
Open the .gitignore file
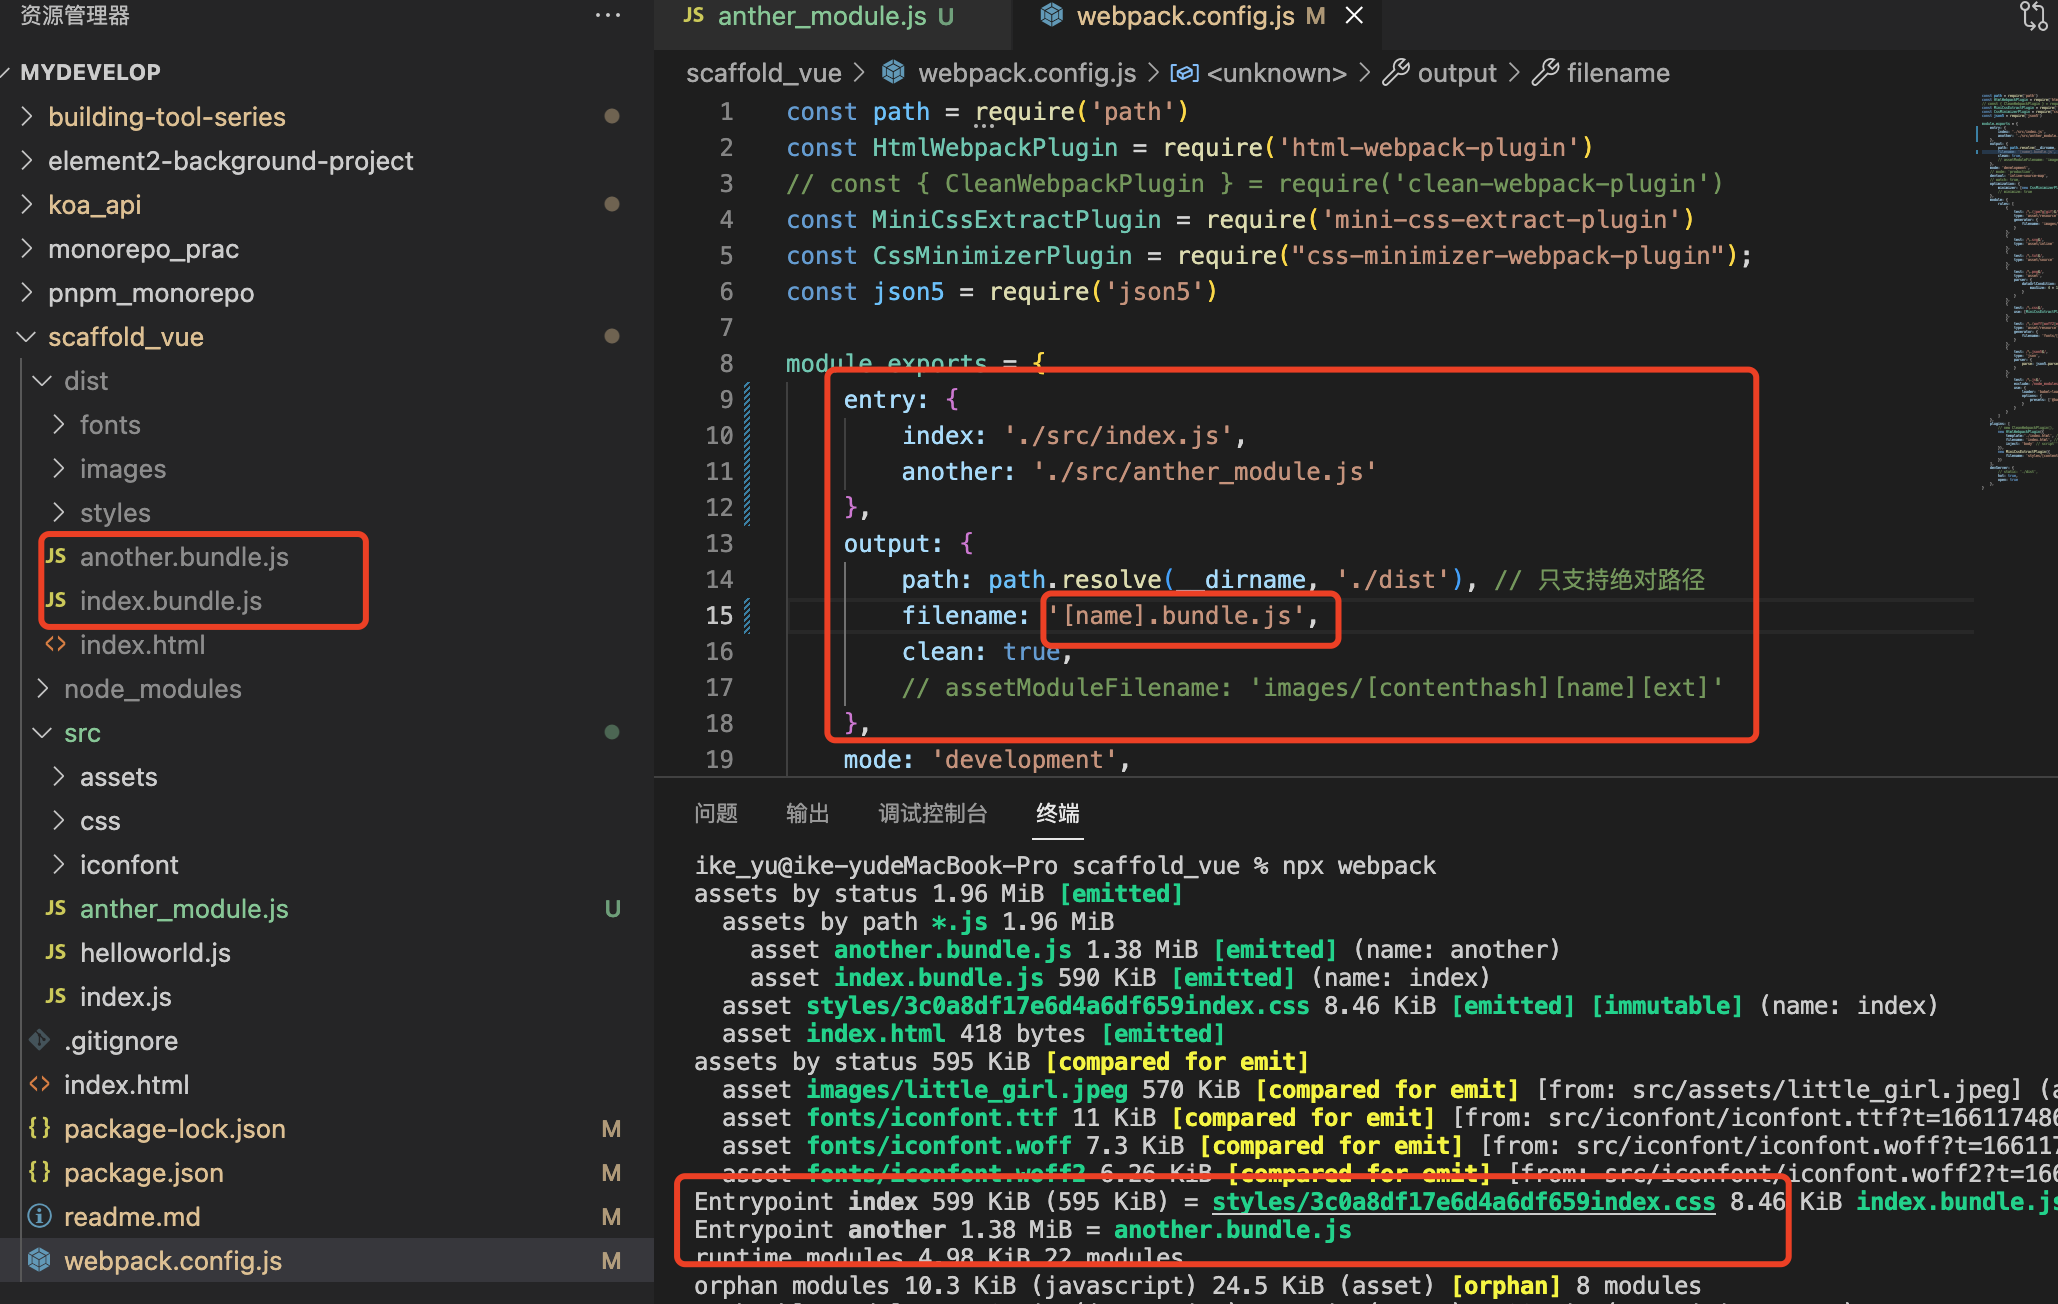pyautogui.click(x=120, y=1041)
